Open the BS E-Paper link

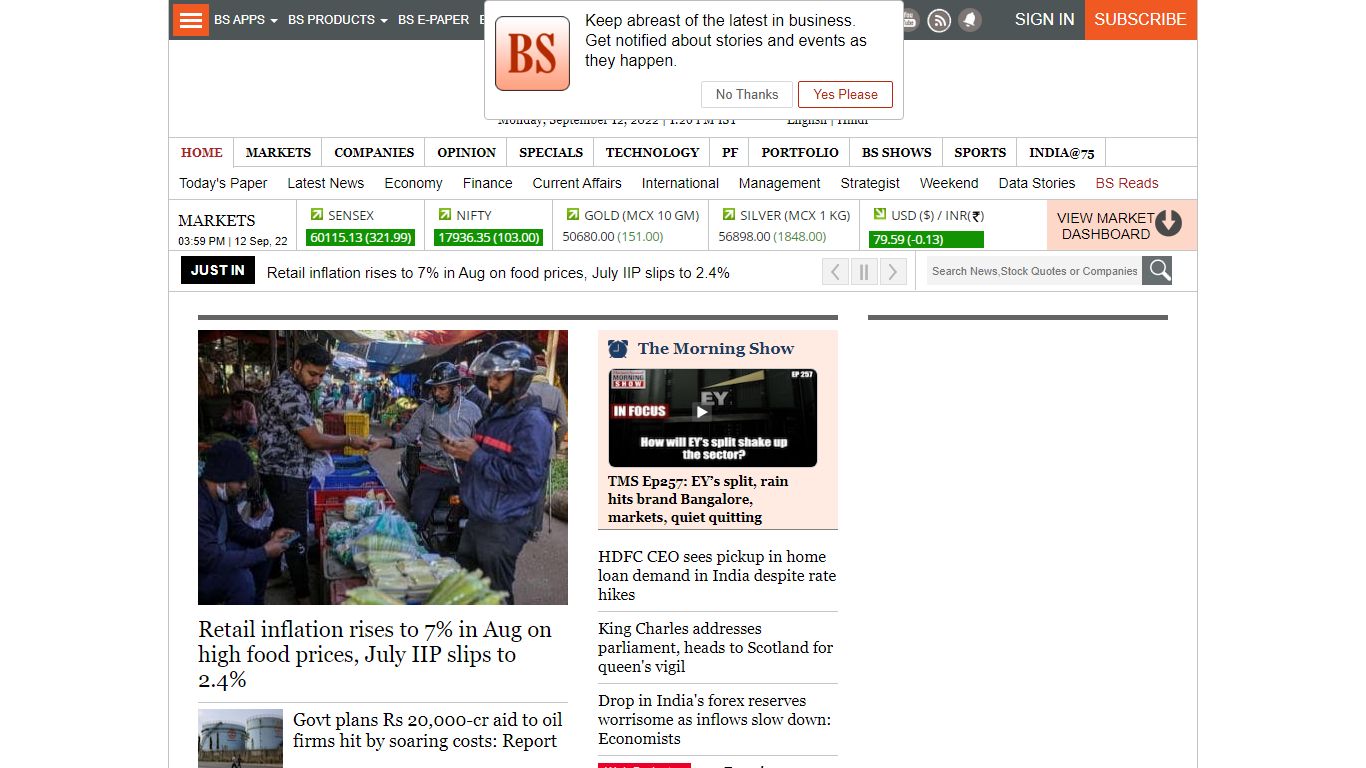tap(433, 20)
